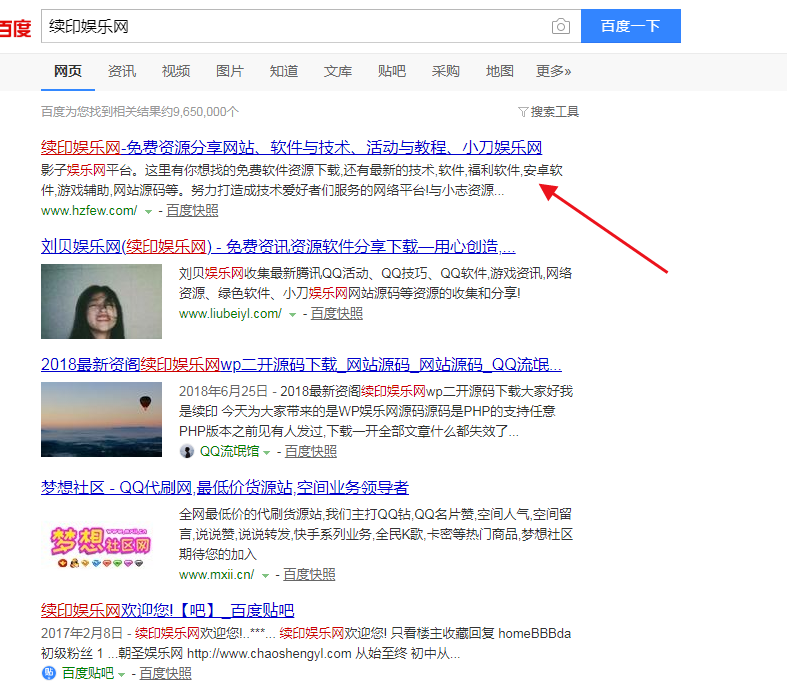Click the 百度贴吧 paw source icon

(49, 673)
